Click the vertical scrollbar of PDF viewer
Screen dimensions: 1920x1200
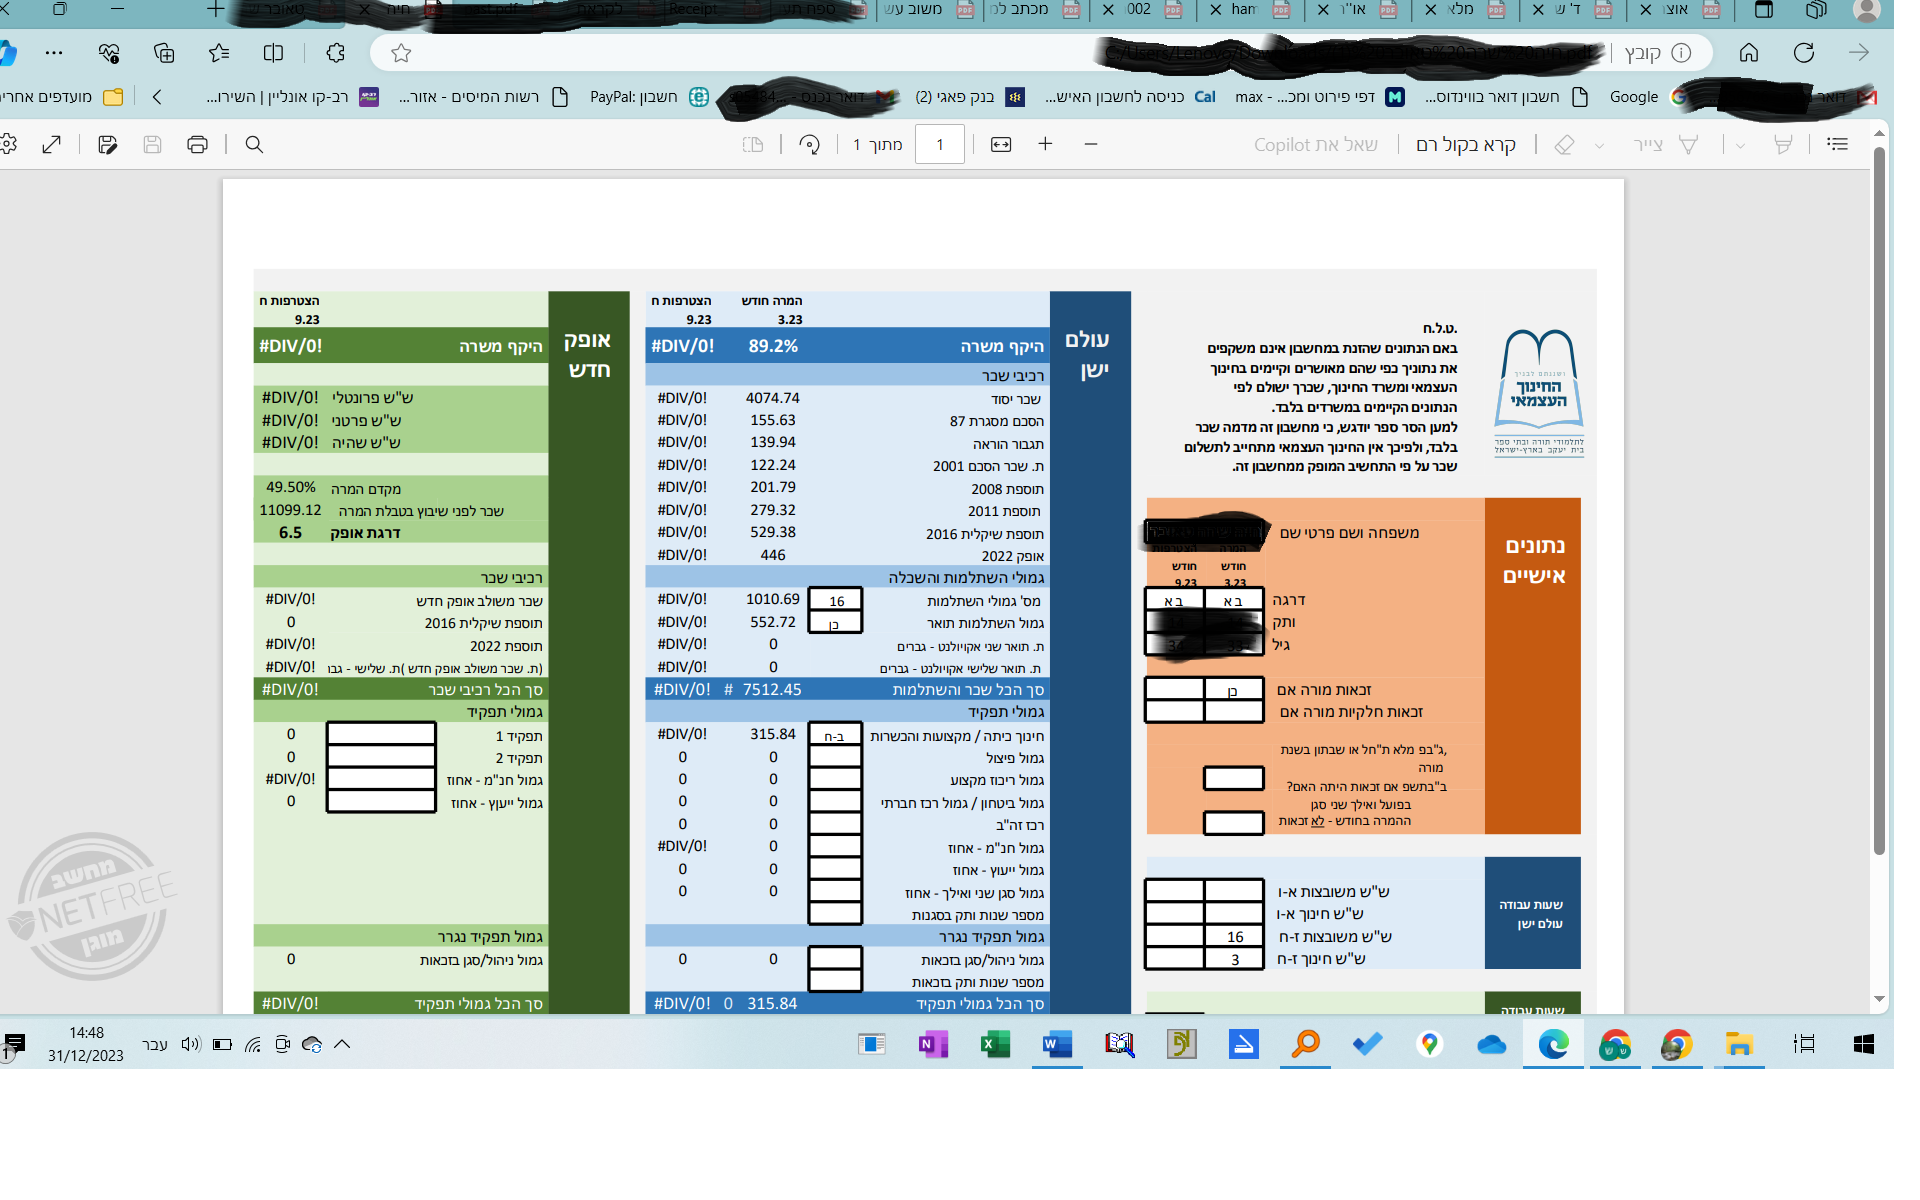(x=1879, y=500)
